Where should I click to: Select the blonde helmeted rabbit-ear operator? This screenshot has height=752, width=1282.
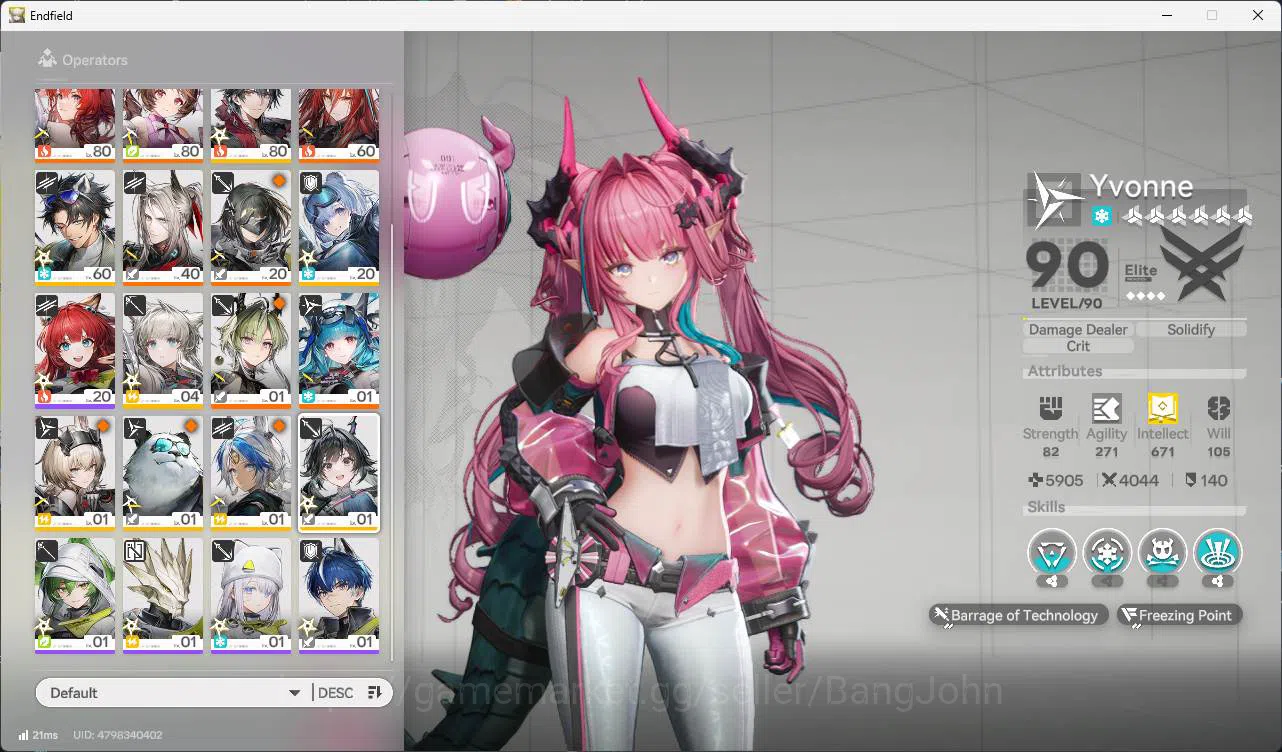(75, 474)
